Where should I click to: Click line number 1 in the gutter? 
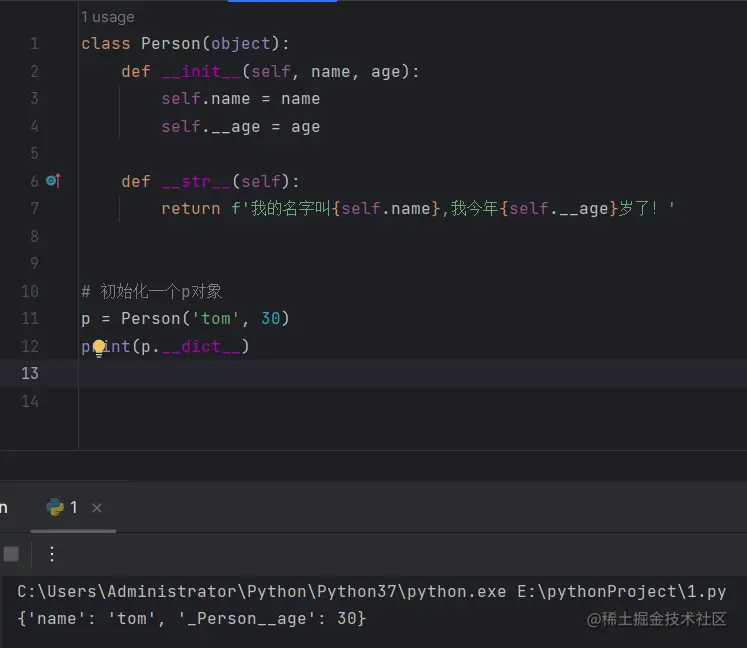pos(34,44)
